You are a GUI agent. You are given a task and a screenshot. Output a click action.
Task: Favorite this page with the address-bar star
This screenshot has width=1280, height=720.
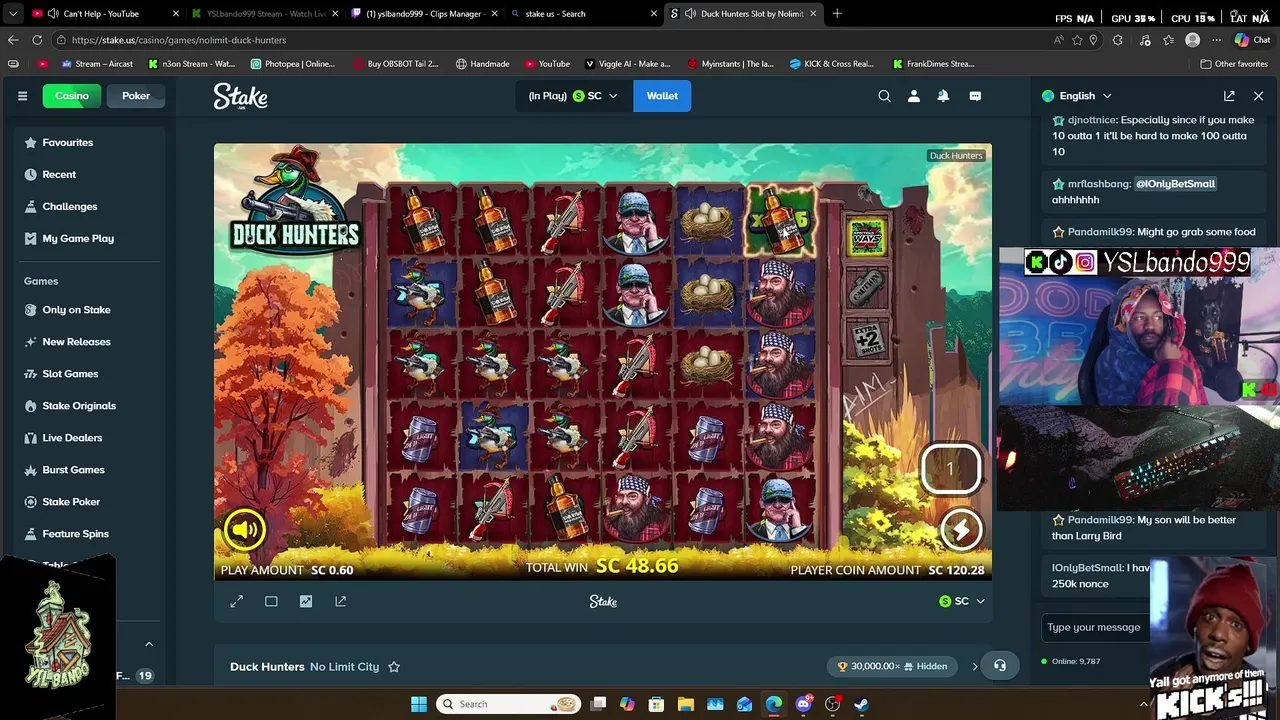coord(1077,40)
